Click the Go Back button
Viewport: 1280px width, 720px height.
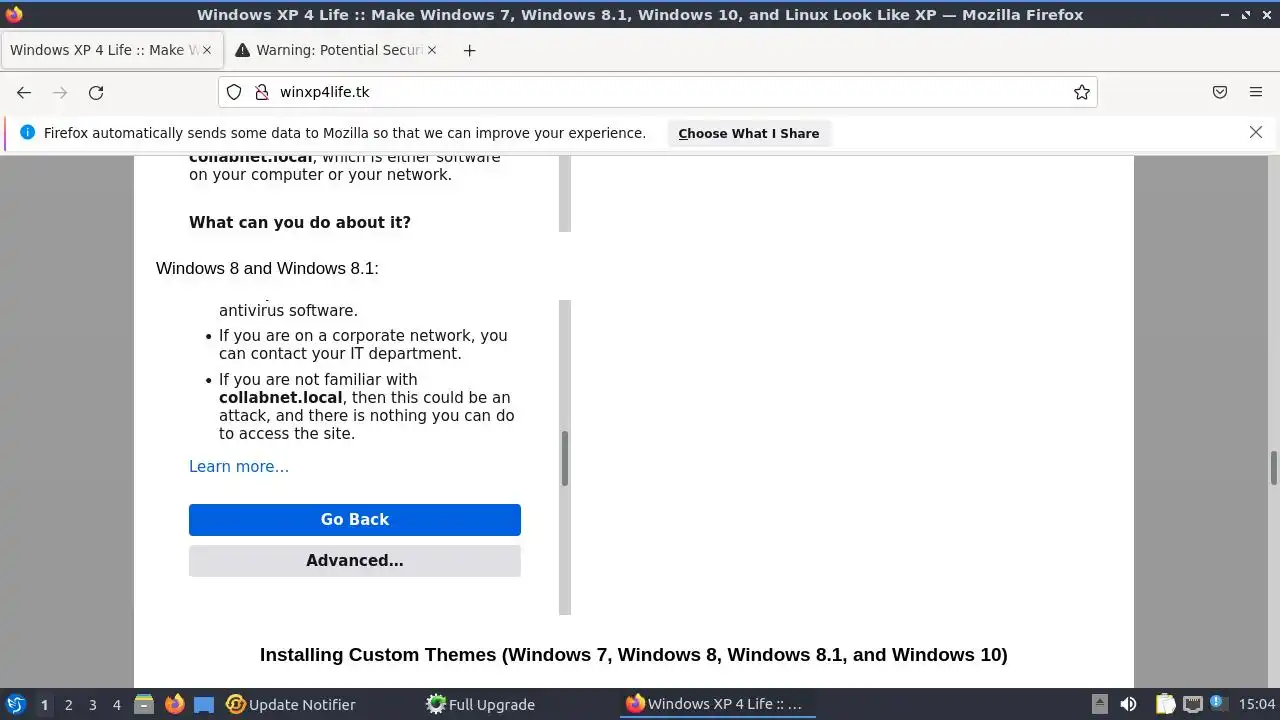coord(355,520)
